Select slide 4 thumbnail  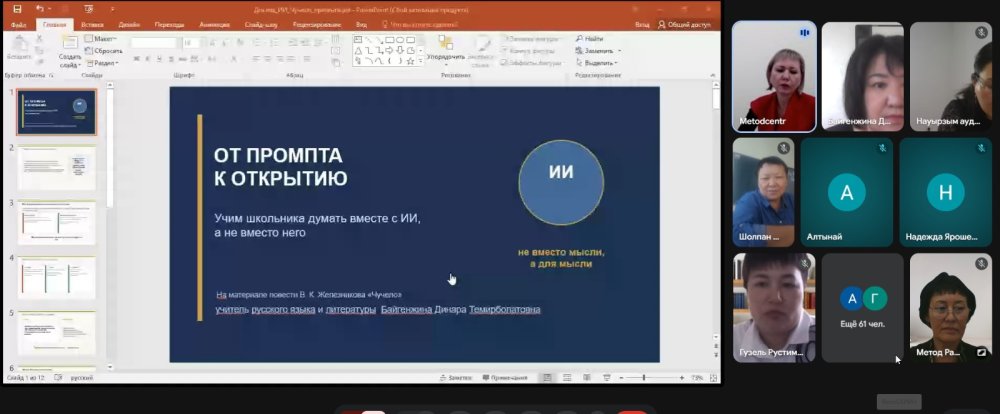tap(56, 278)
